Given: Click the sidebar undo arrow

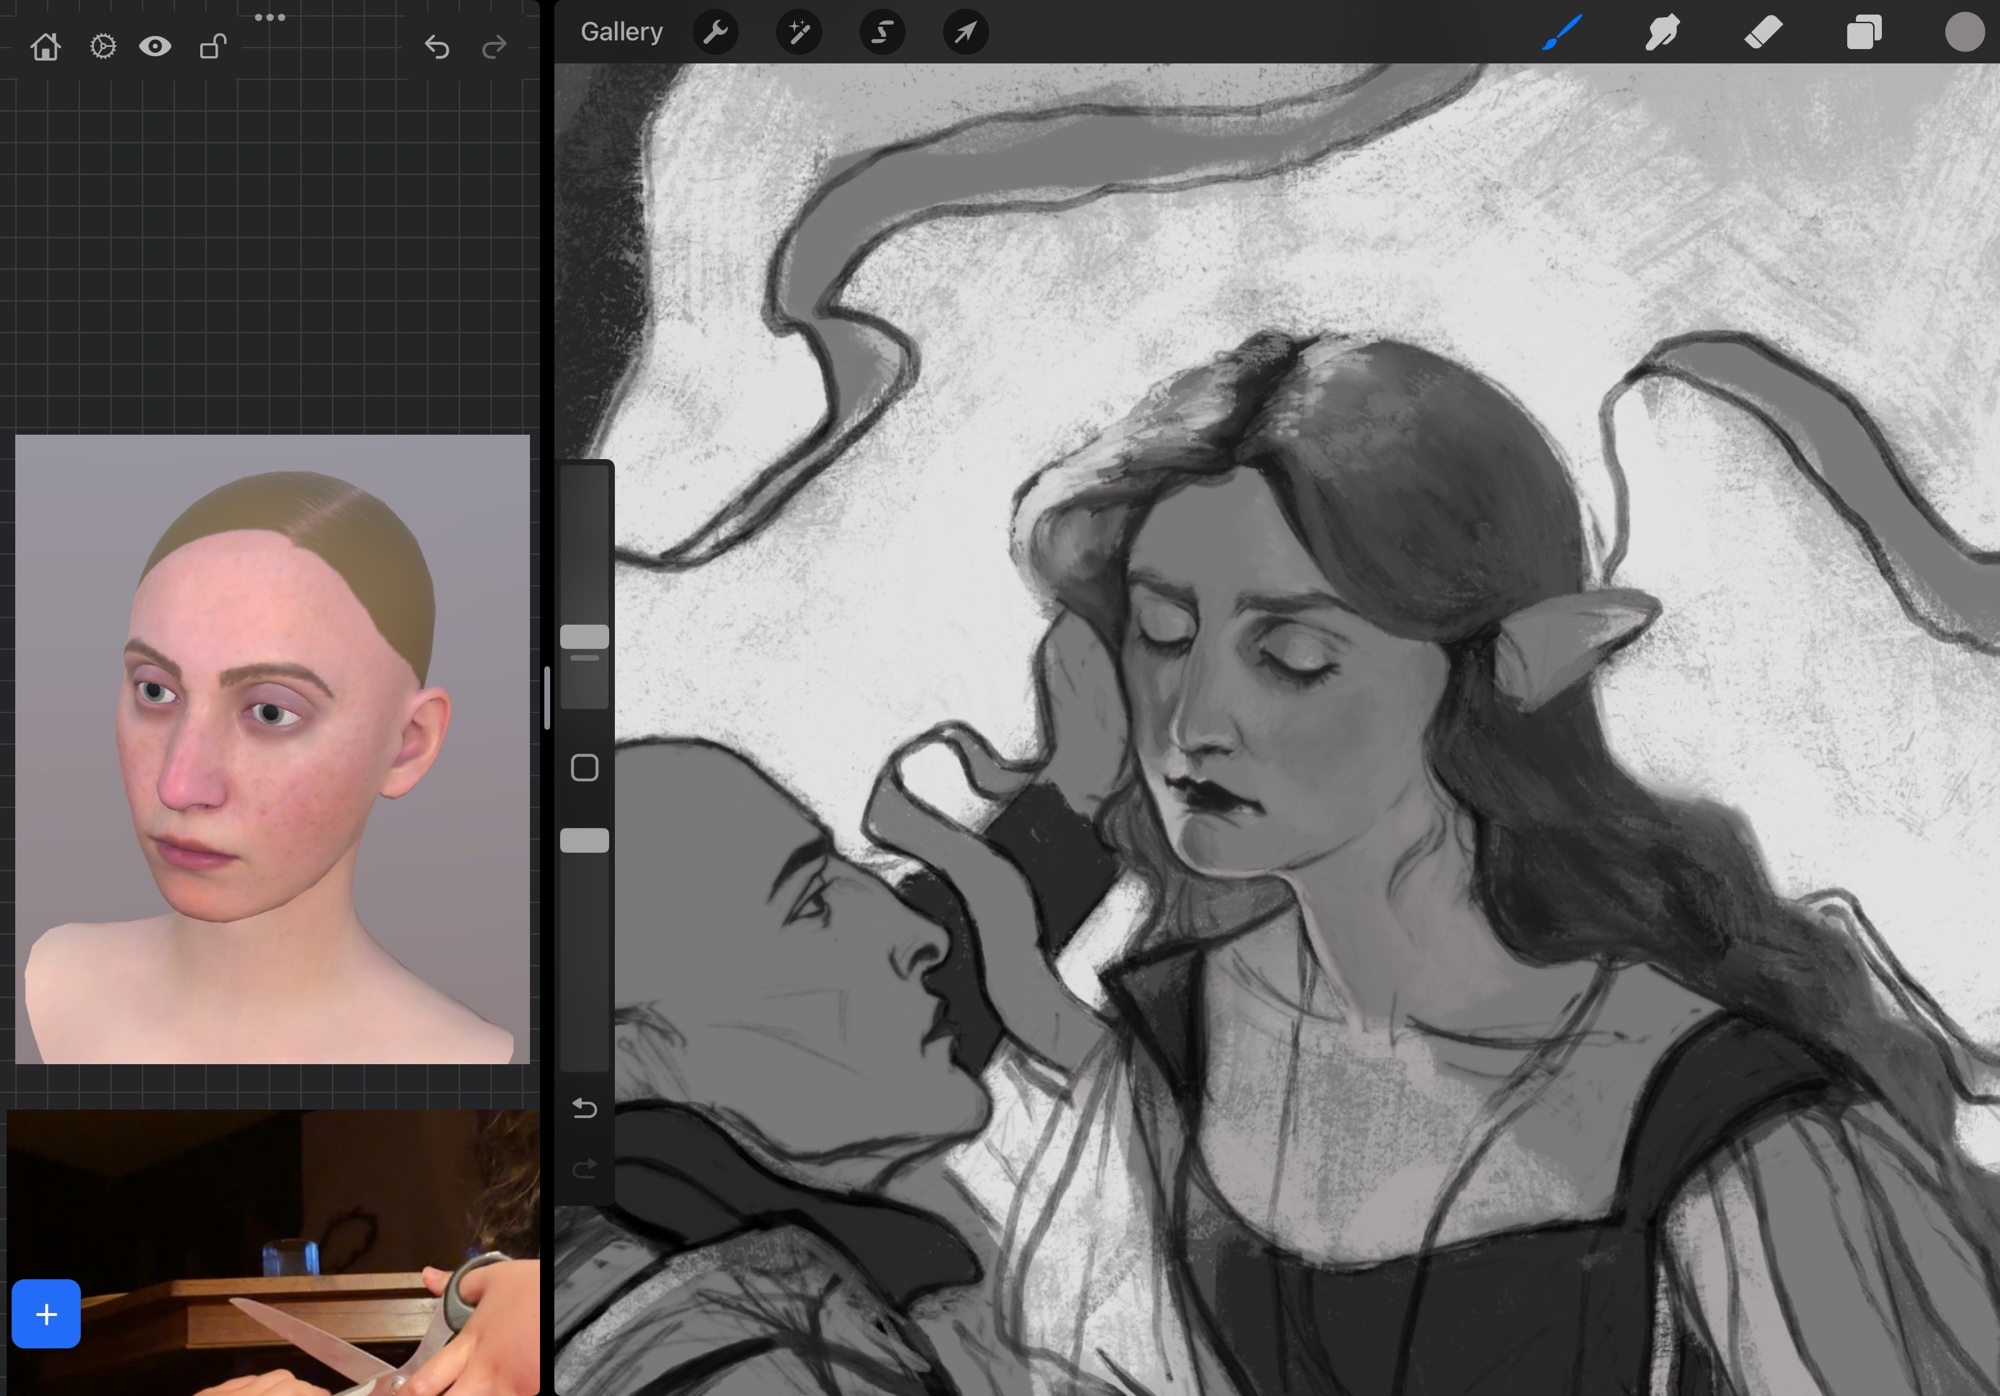Looking at the screenshot, I should pyautogui.click(x=584, y=1108).
